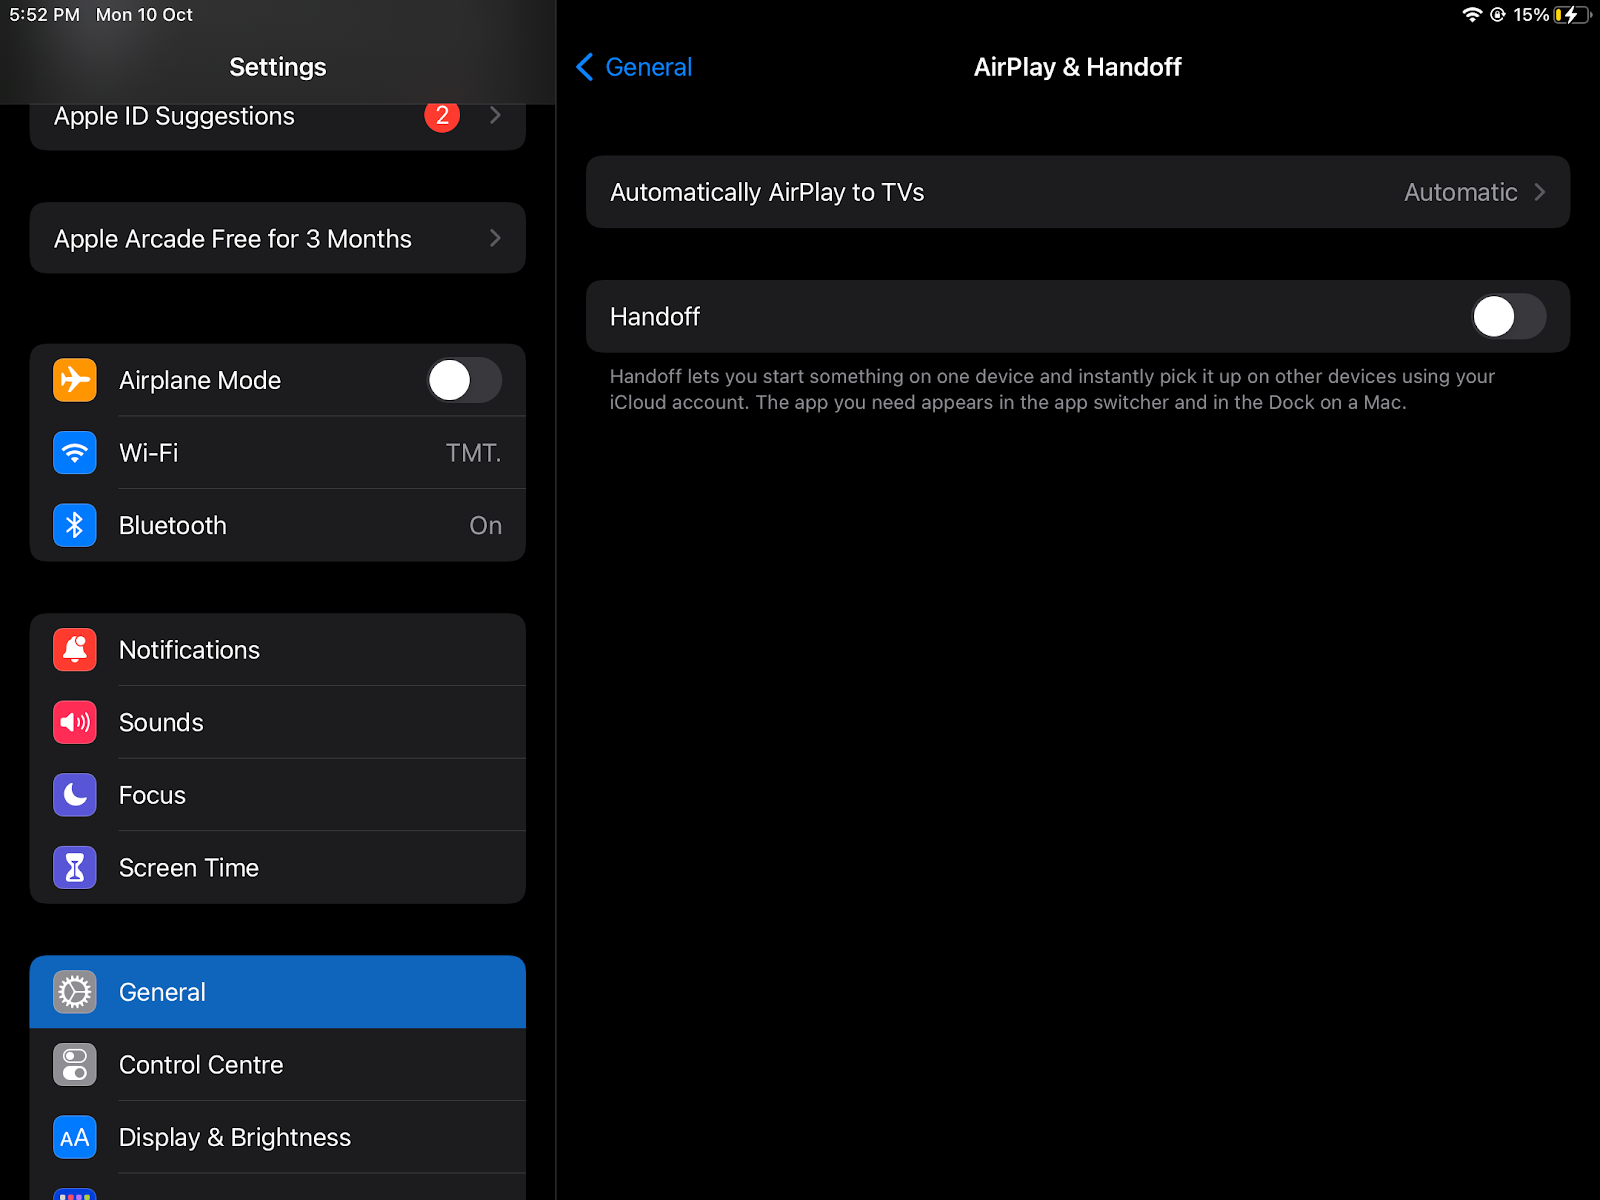Tap the Mon 10 Oct date
Viewport: 1600px width, 1200px height.
144,15
